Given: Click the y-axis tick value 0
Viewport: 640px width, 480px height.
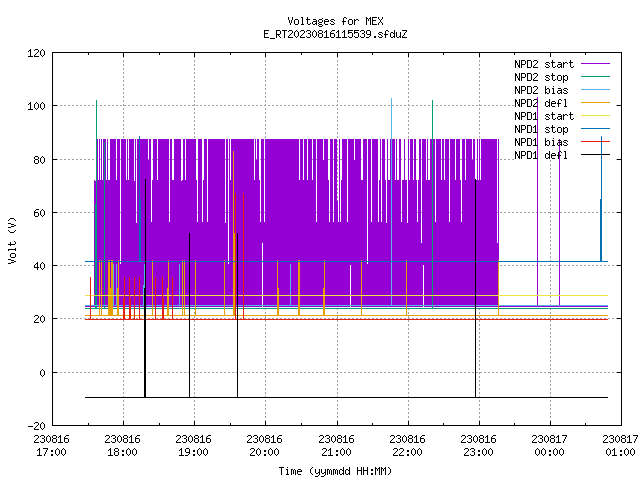Looking at the screenshot, I should tap(42, 373).
